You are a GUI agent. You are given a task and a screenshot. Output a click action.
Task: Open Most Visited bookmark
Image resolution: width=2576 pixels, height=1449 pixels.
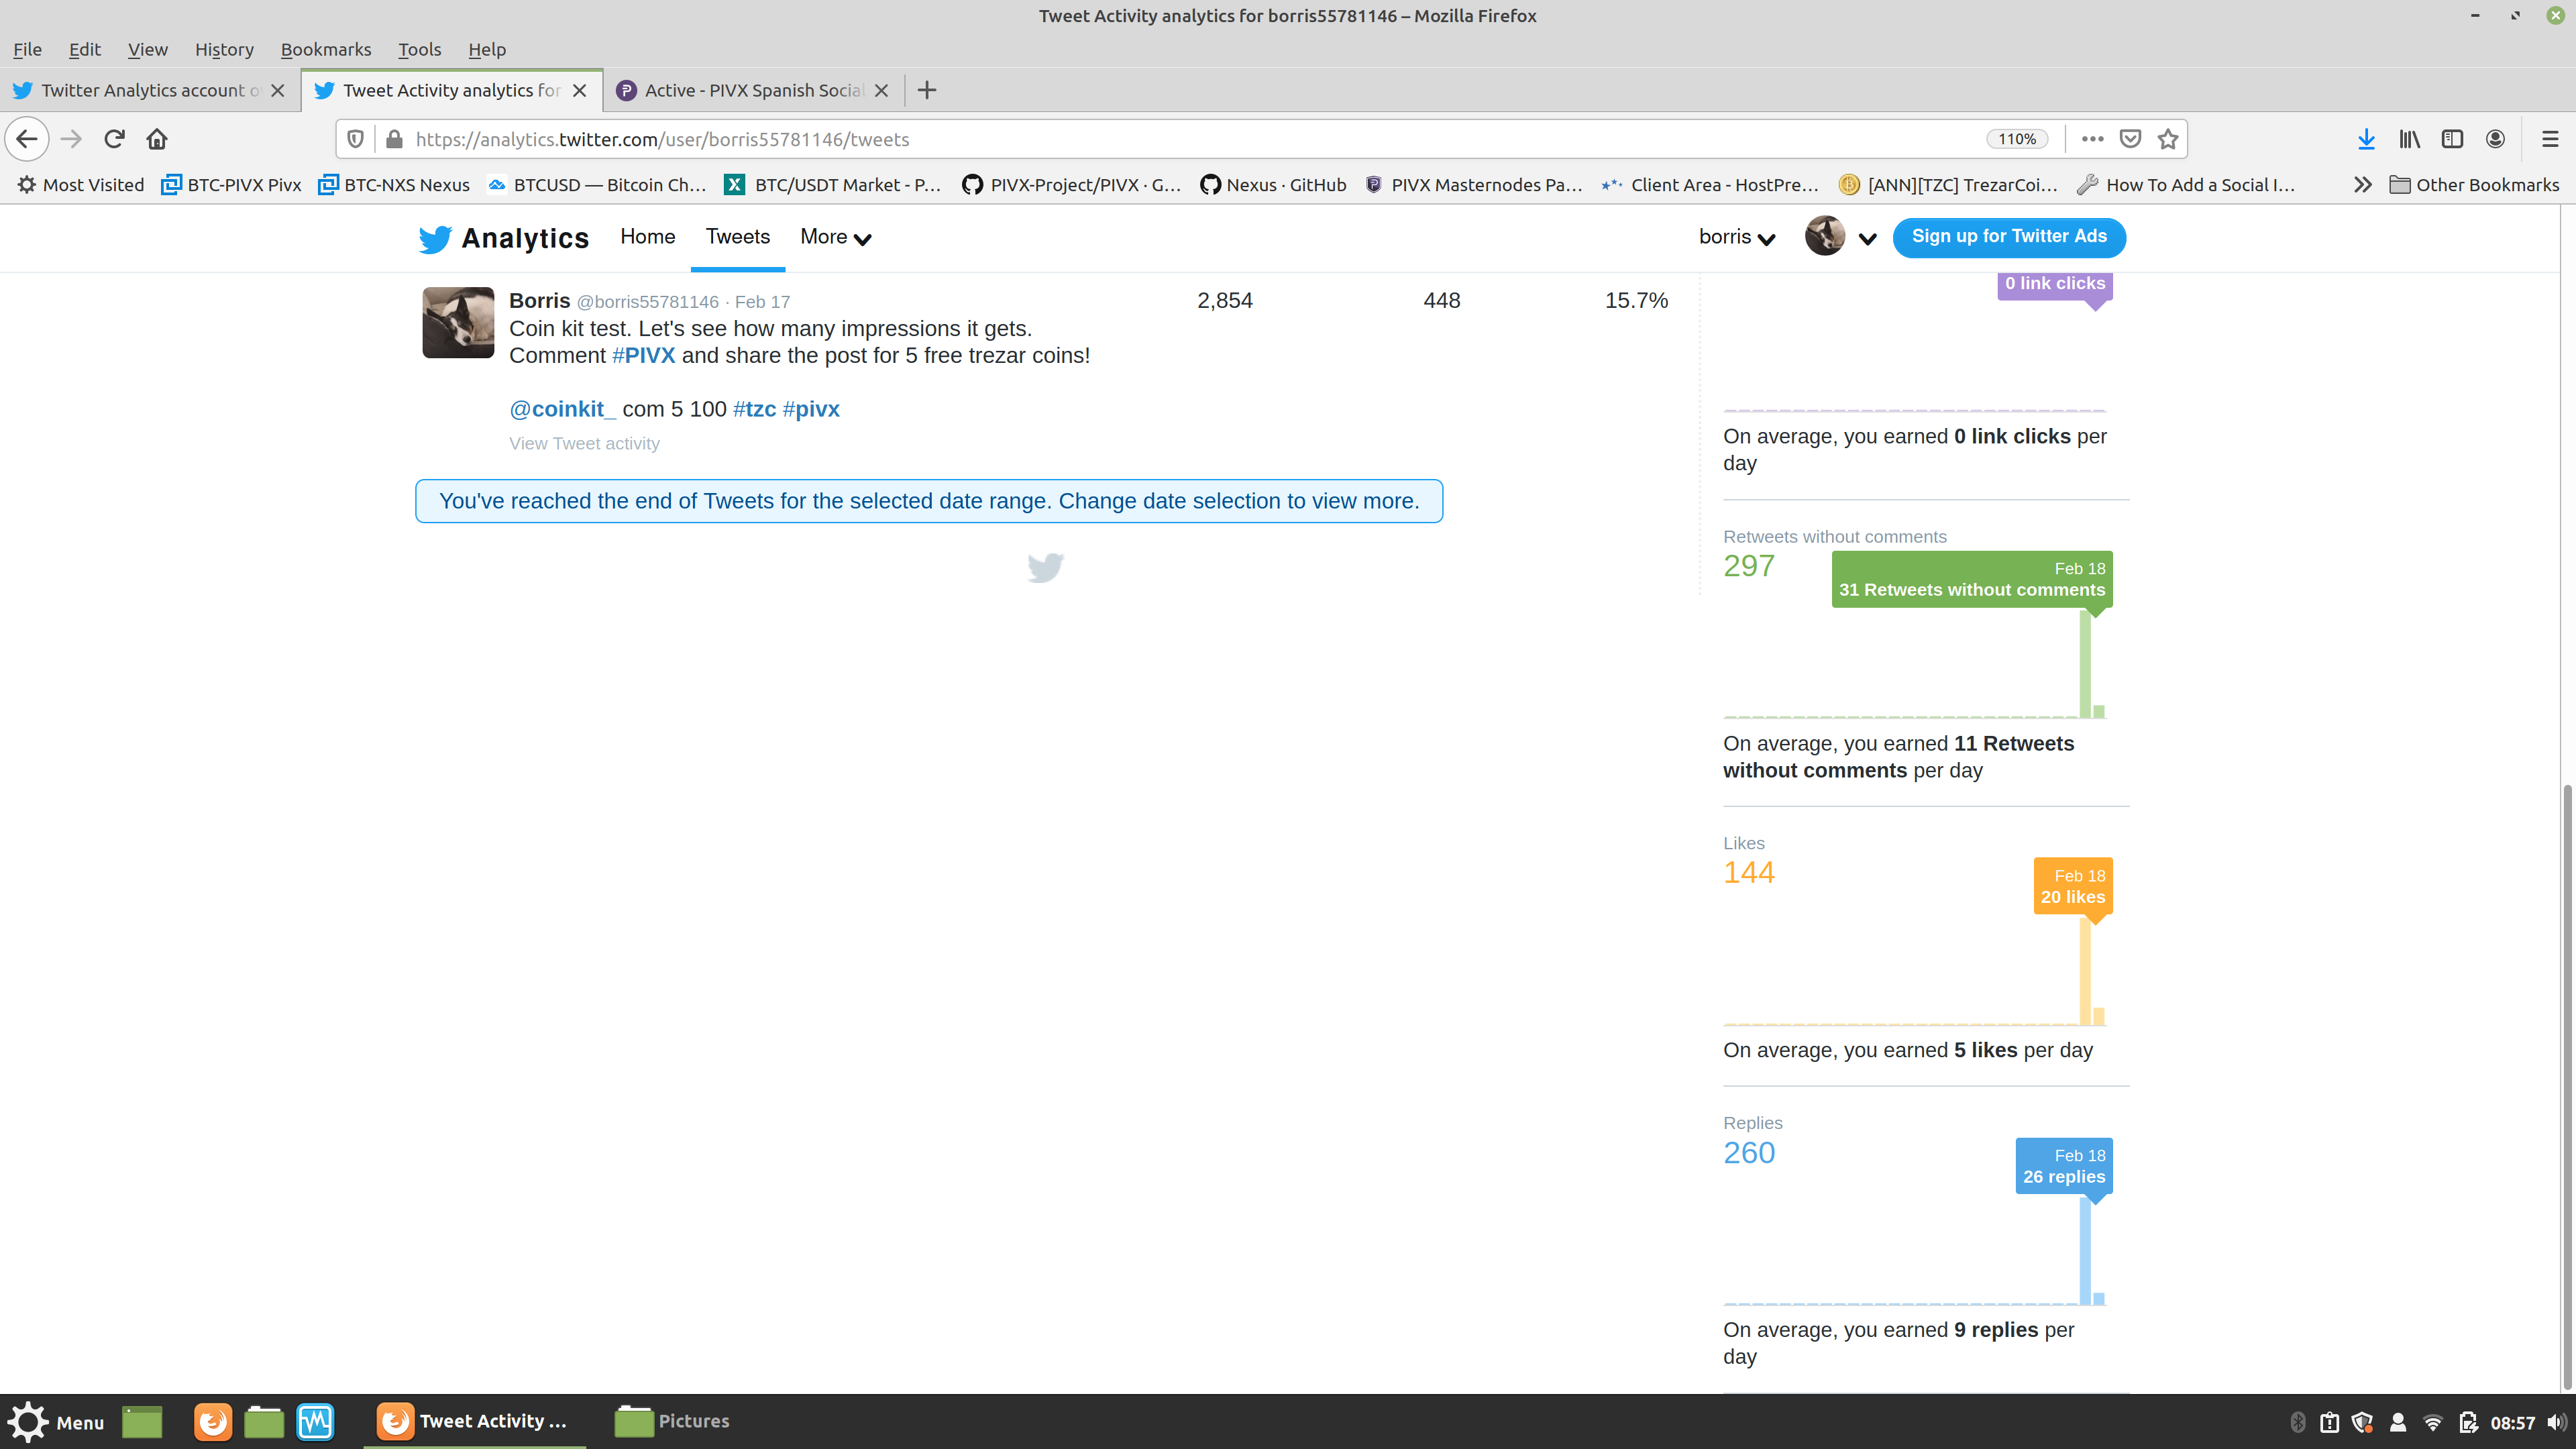(81, 185)
